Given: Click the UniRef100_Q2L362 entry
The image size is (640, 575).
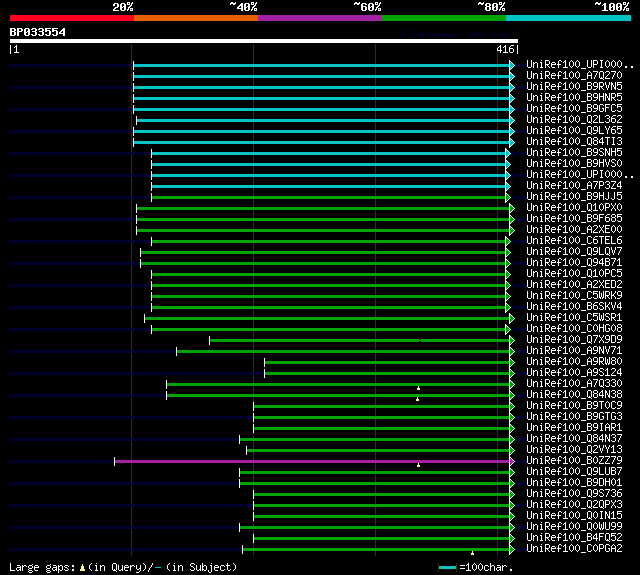Looking at the screenshot, I should point(574,120).
